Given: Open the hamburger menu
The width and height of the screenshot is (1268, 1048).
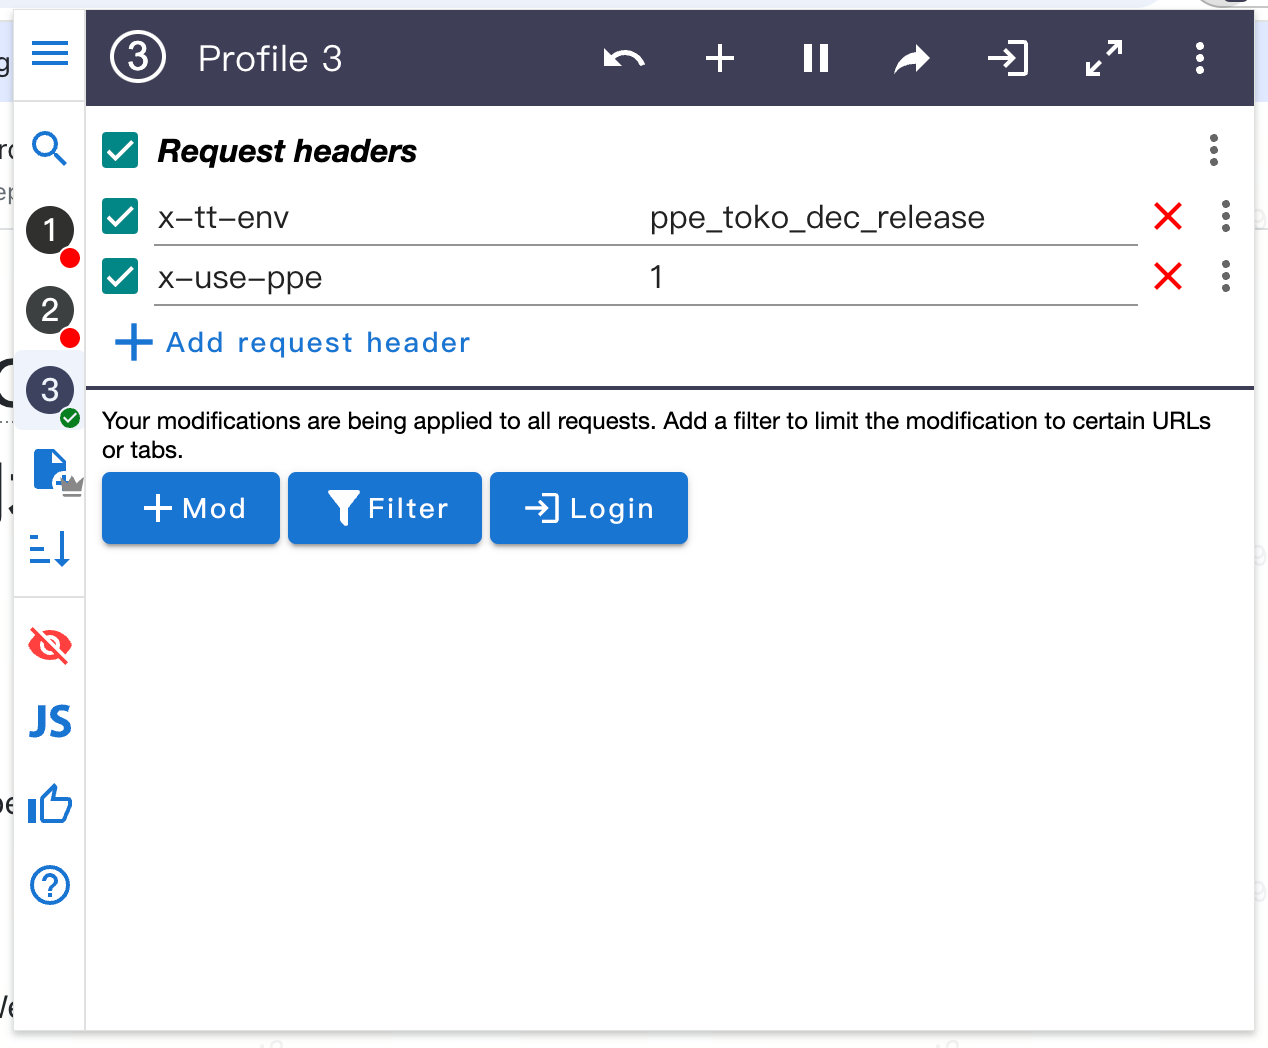Looking at the screenshot, I should click(50, 53).
